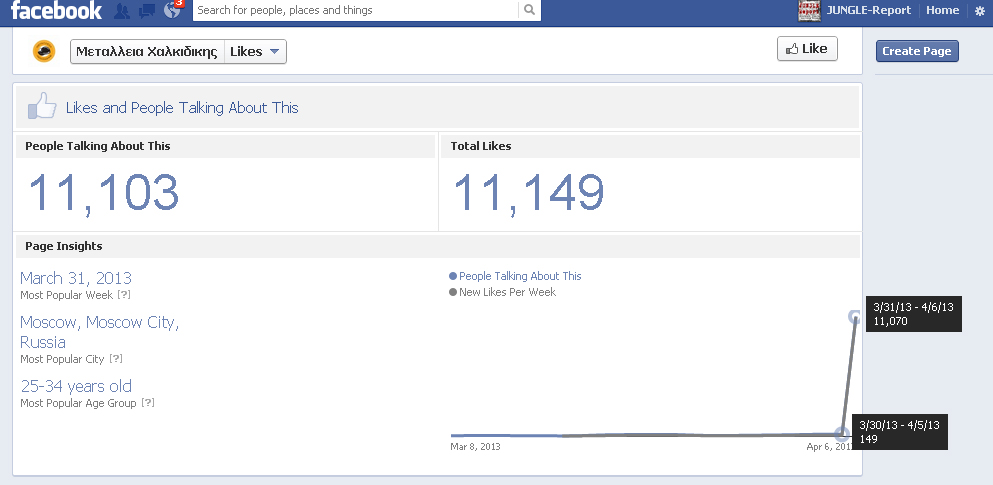Open the messages icon

click(x=147, y=10)
